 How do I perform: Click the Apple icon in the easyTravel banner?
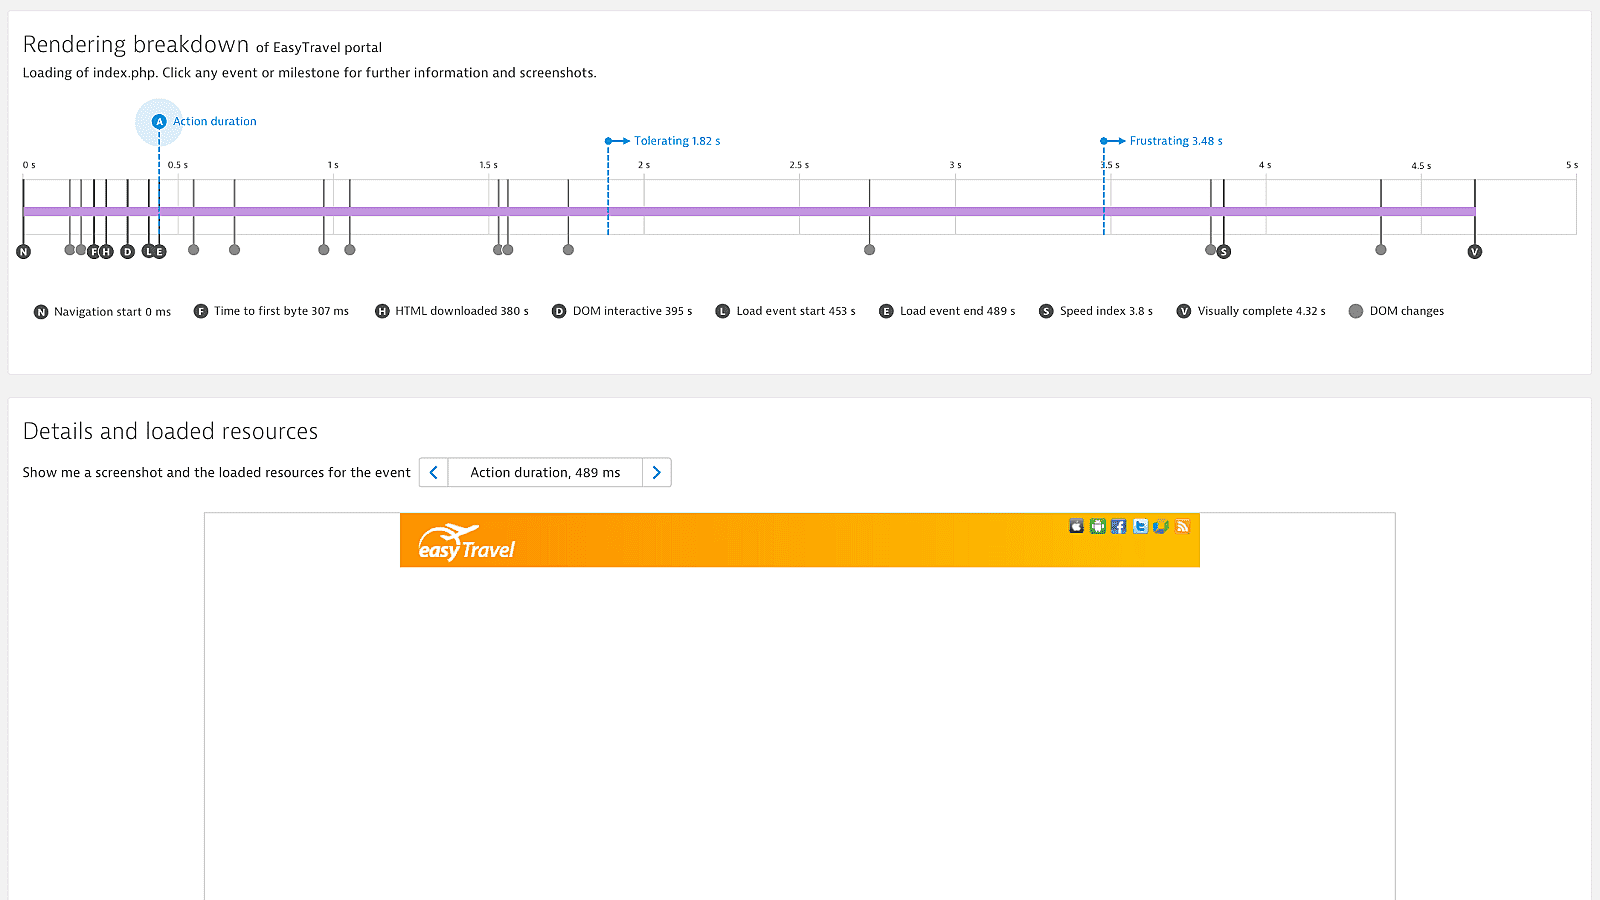coord(1076,526)
